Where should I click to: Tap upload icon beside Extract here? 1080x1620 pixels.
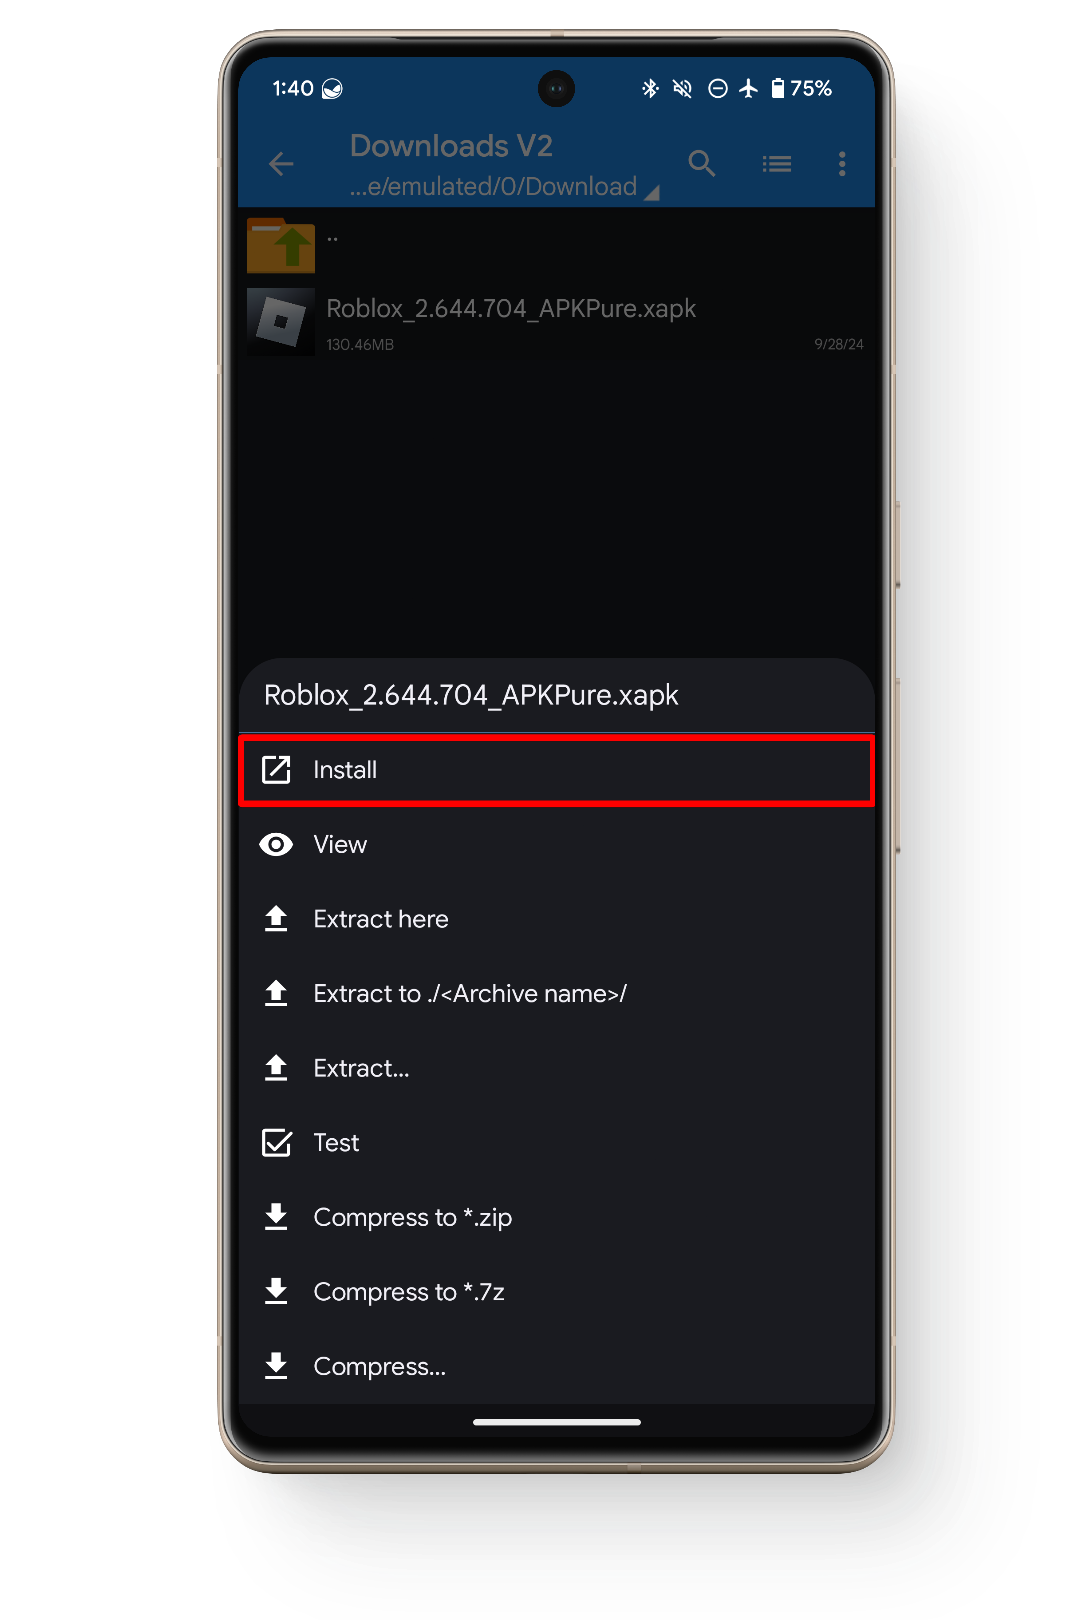[276, 919]
